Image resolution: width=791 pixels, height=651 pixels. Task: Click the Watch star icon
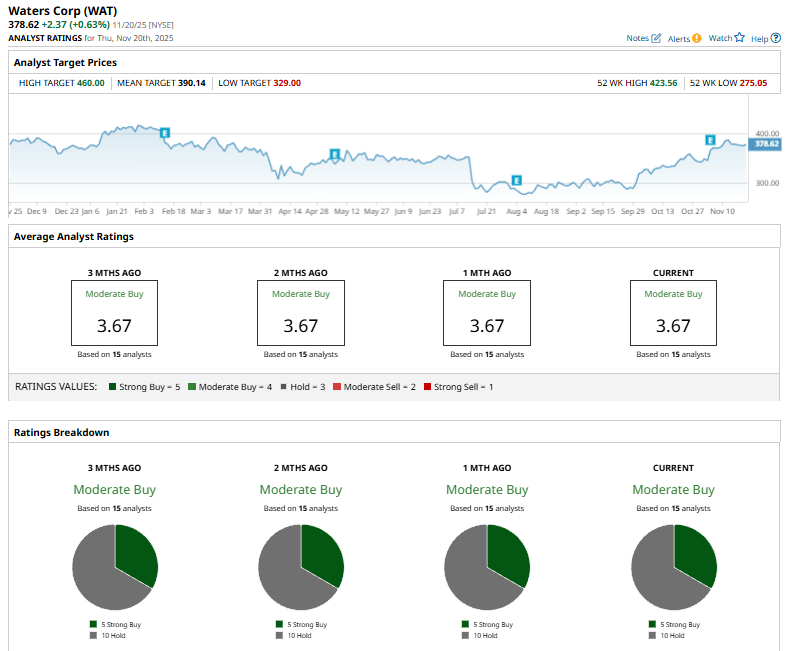[x=739, y=38]
